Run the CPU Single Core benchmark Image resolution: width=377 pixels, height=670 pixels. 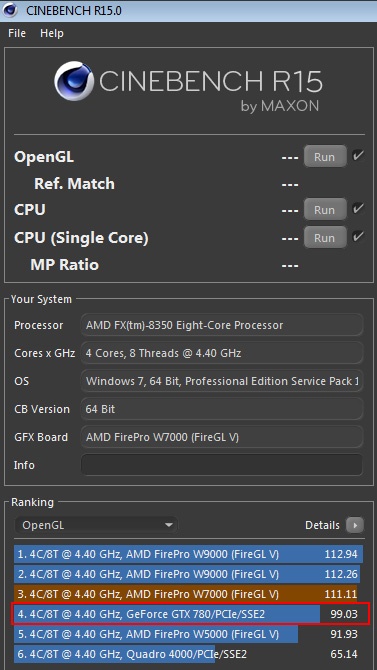click(x=325, y=237)
